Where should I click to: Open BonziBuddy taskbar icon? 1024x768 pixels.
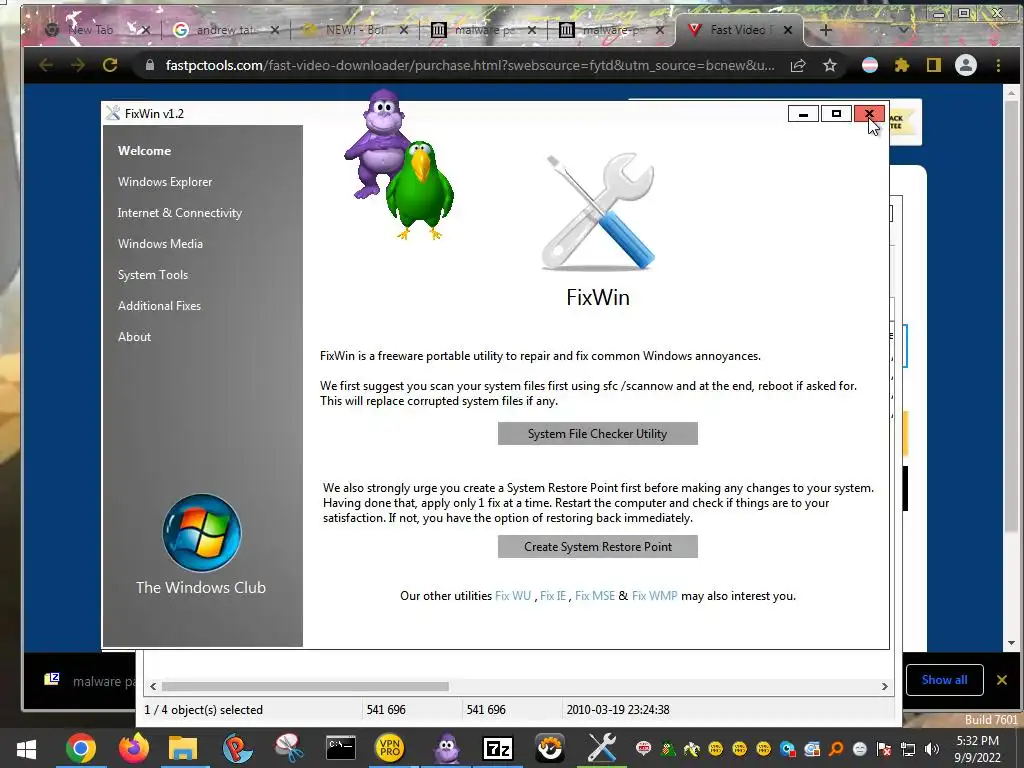(x=447, y=748)
